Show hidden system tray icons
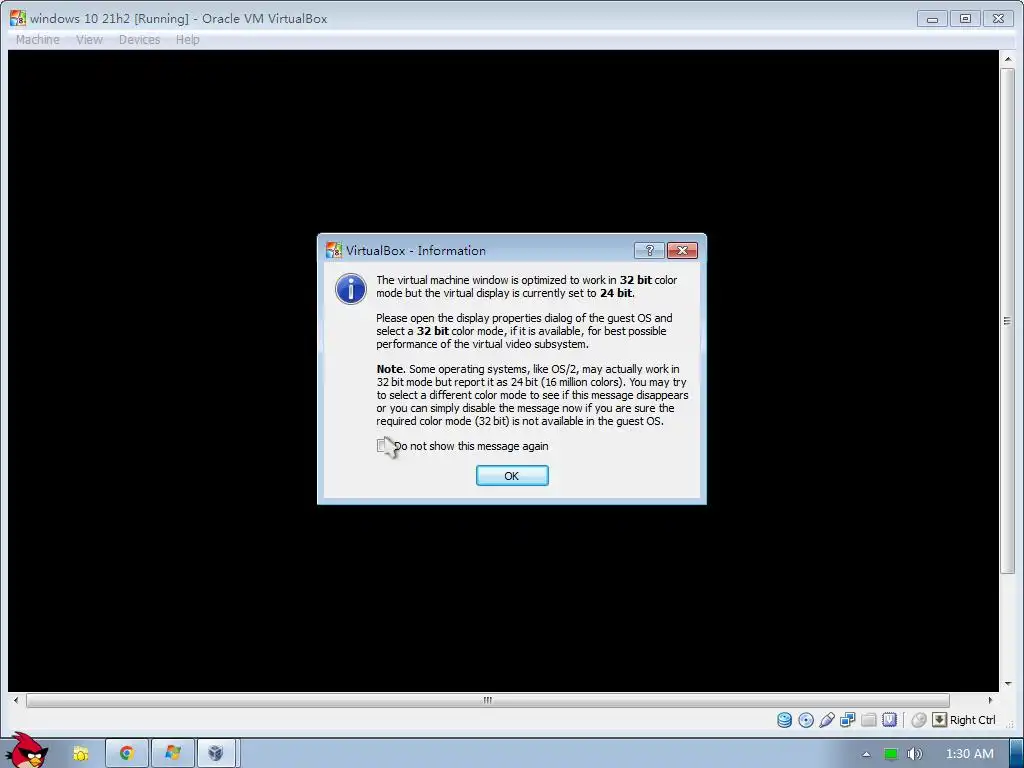This screenshot has width=1024, height=768. coord(866,754)
